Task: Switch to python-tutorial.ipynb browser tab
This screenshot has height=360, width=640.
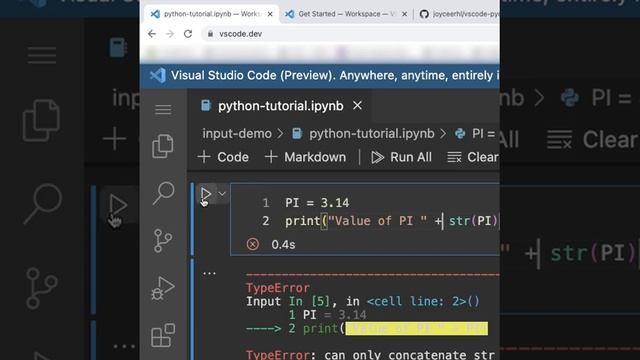Action: (211, 14)
